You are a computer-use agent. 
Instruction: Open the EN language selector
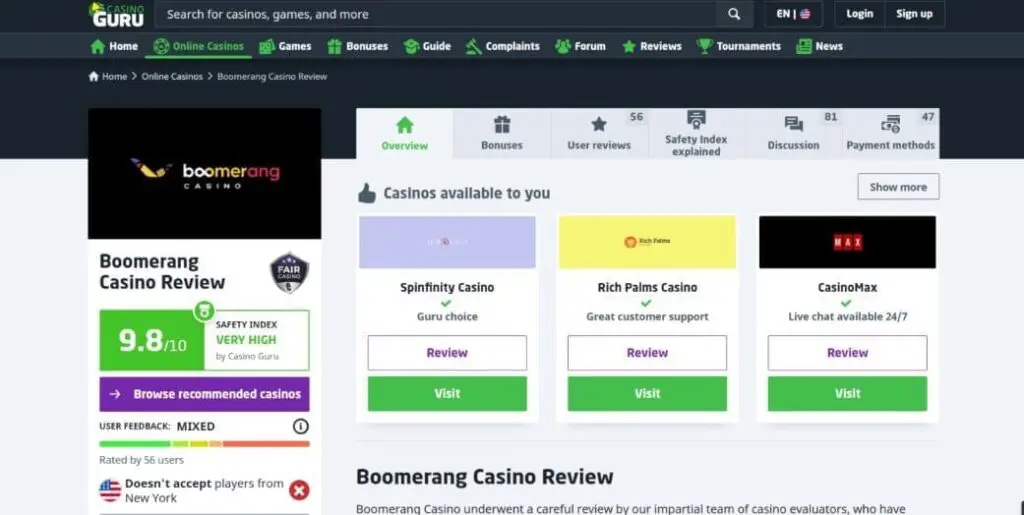coord(793,14)
